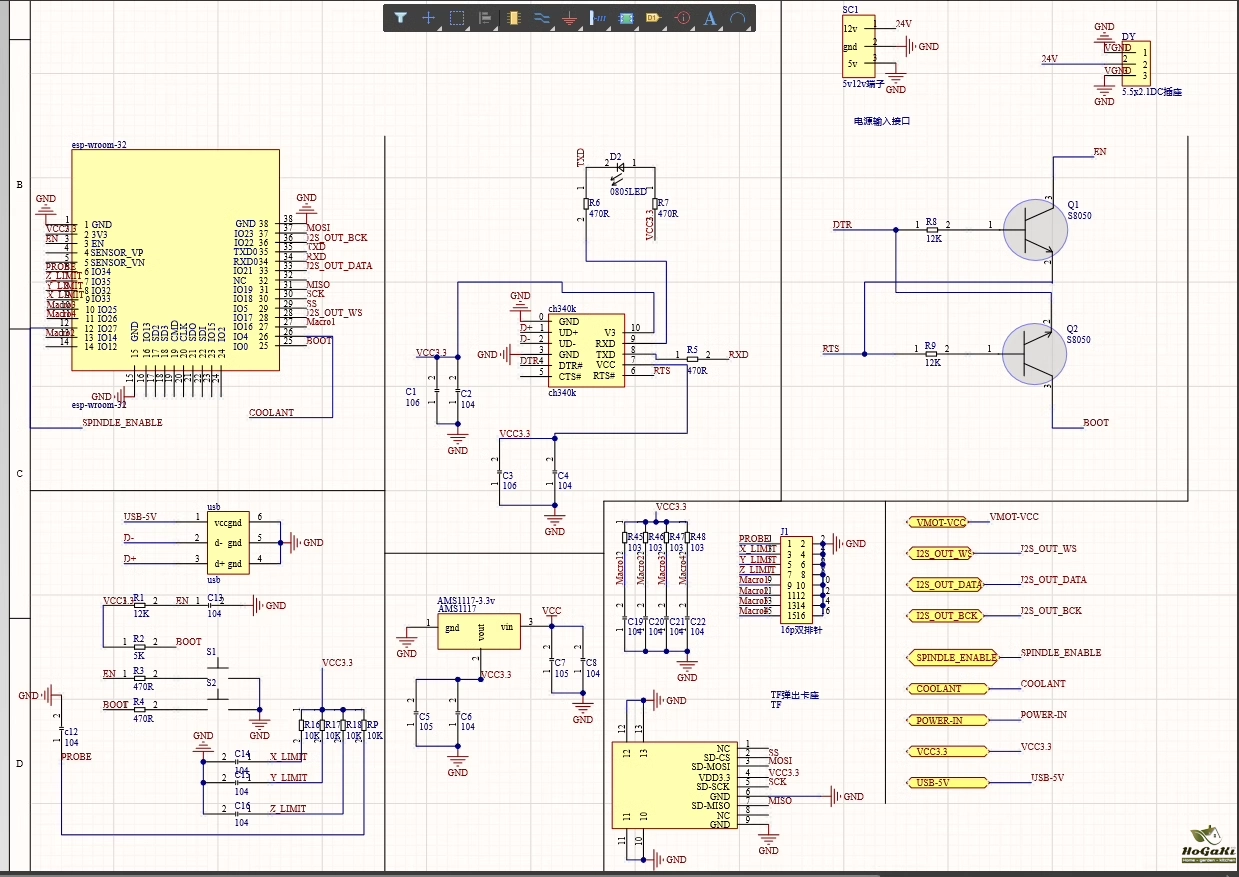Click the CH340K chip component
Image resolution: width=1239 pixels, height=877 pixels.
(x=587, y=349)
